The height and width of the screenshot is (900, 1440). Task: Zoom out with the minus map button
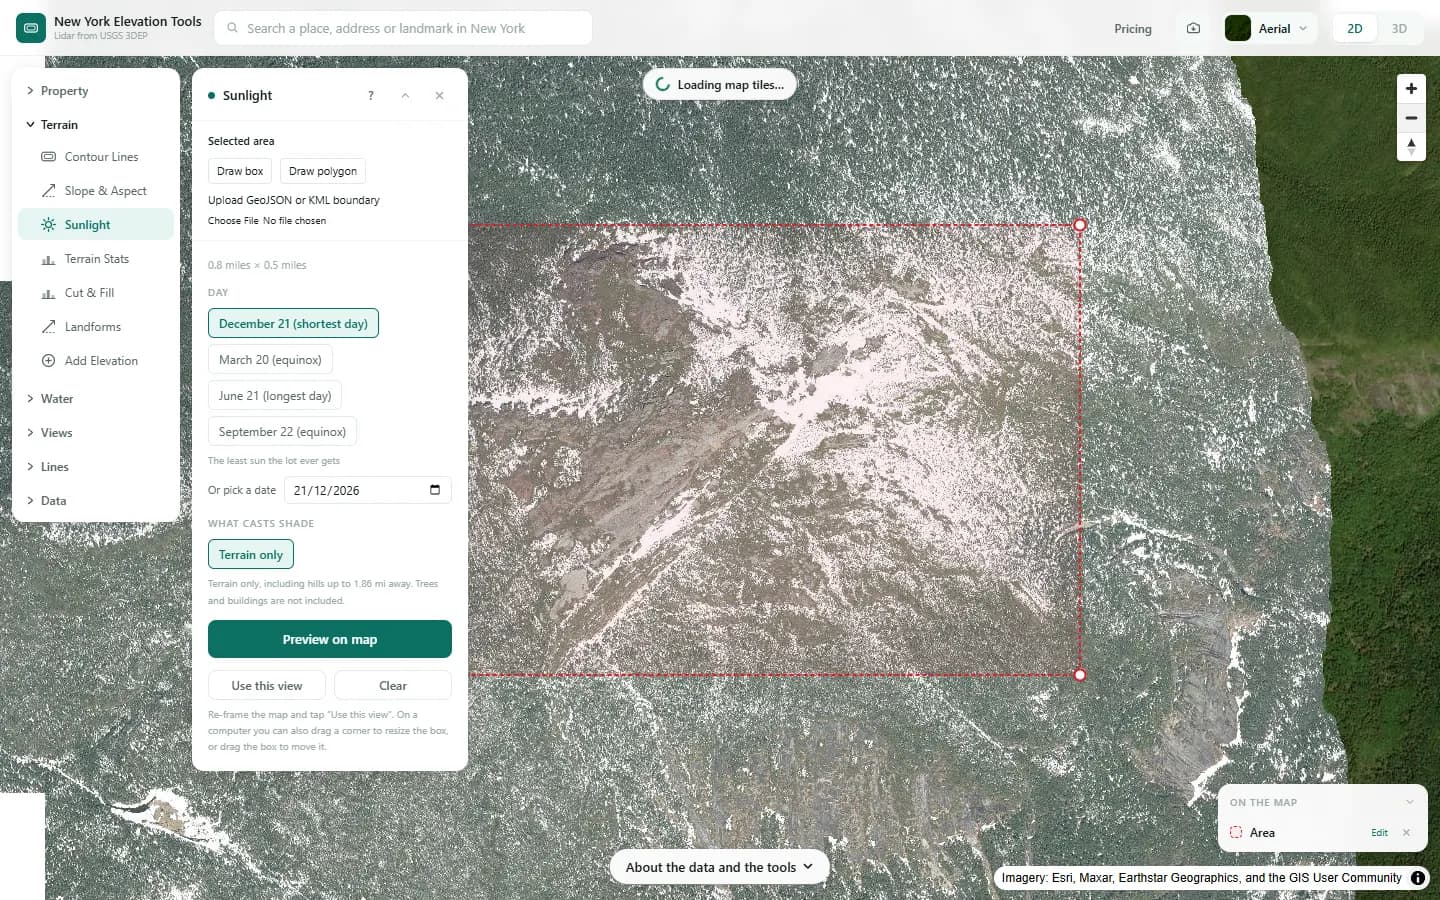pos(1411,118)
